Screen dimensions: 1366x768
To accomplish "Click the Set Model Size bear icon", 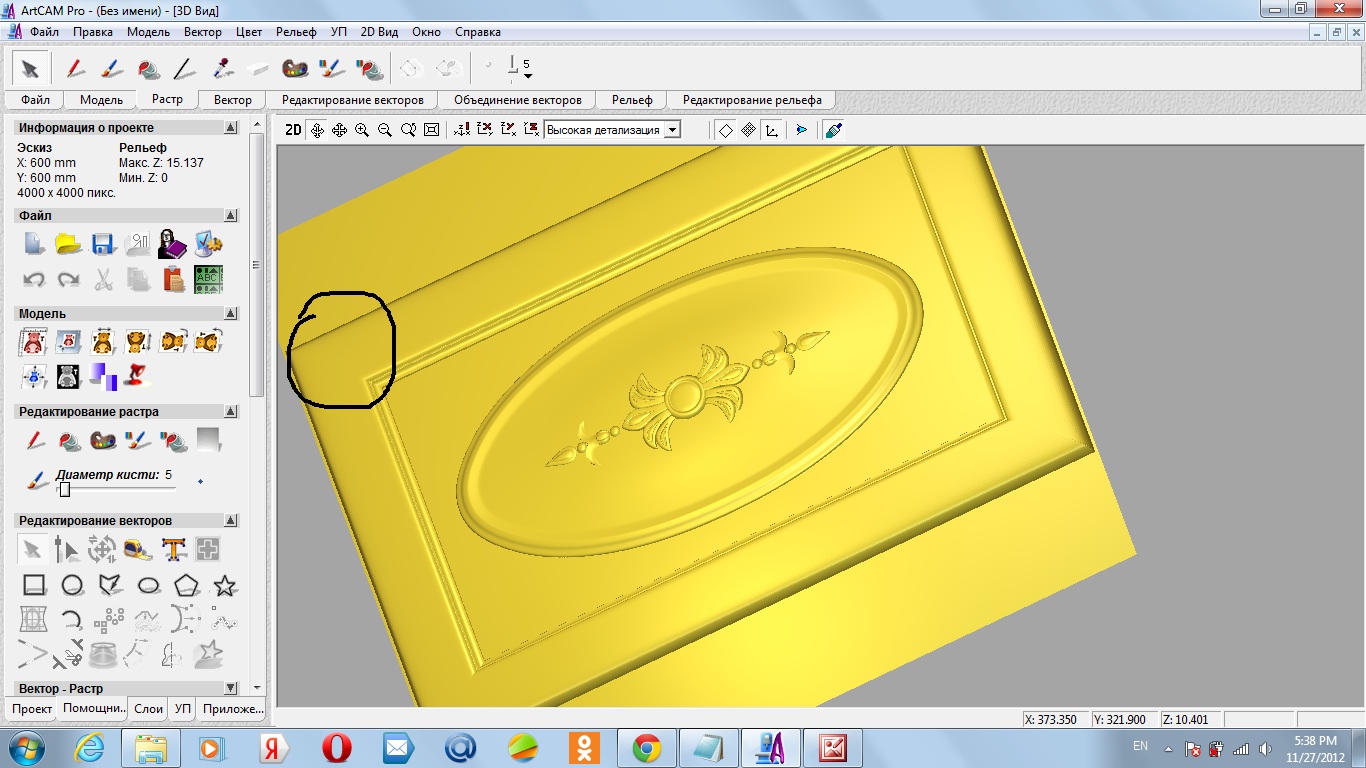I will (33, 342).
